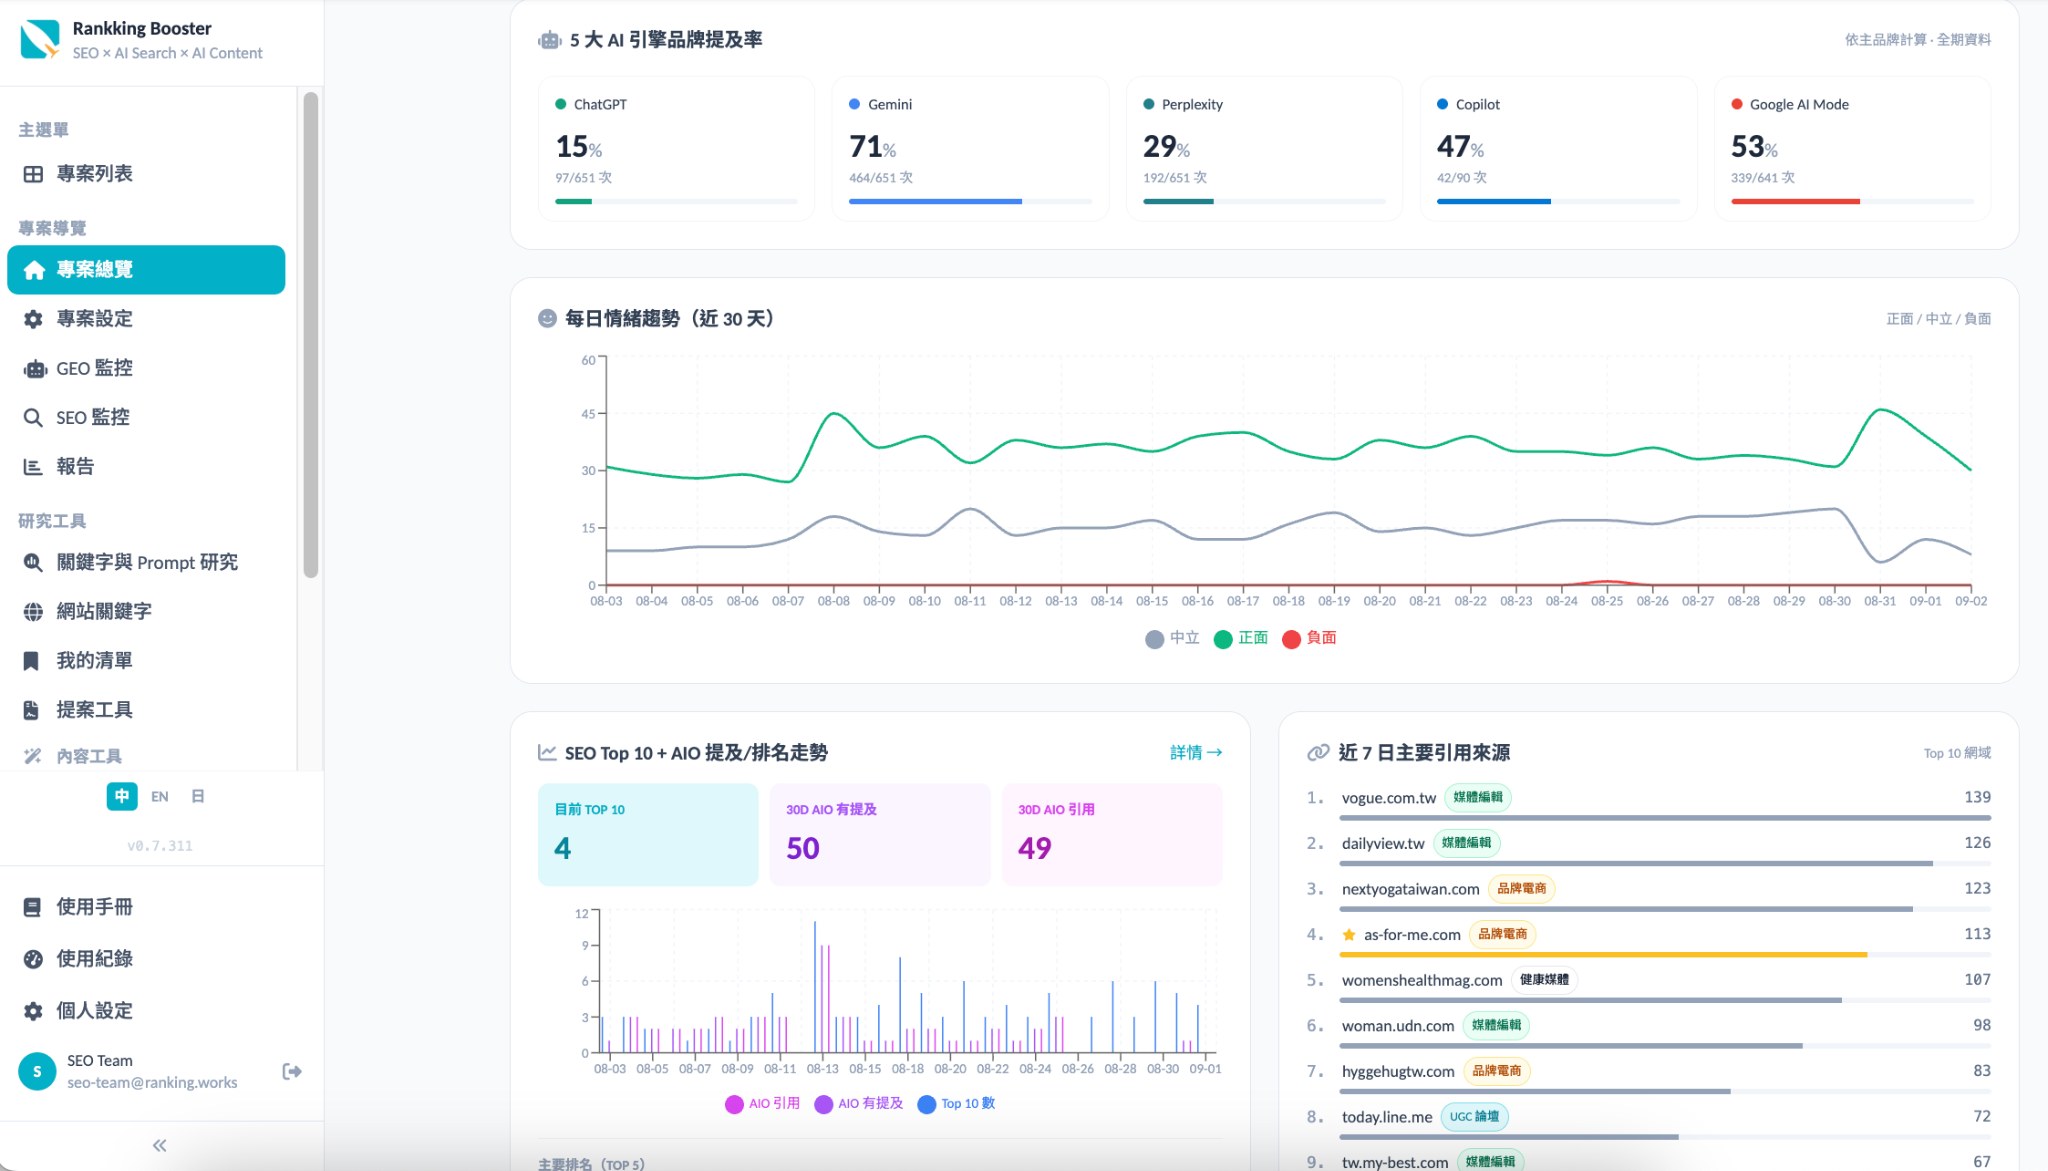Click seo-team@ranking.works account email
This screenshot has width=2048, height=1171.
[152, 1083]
